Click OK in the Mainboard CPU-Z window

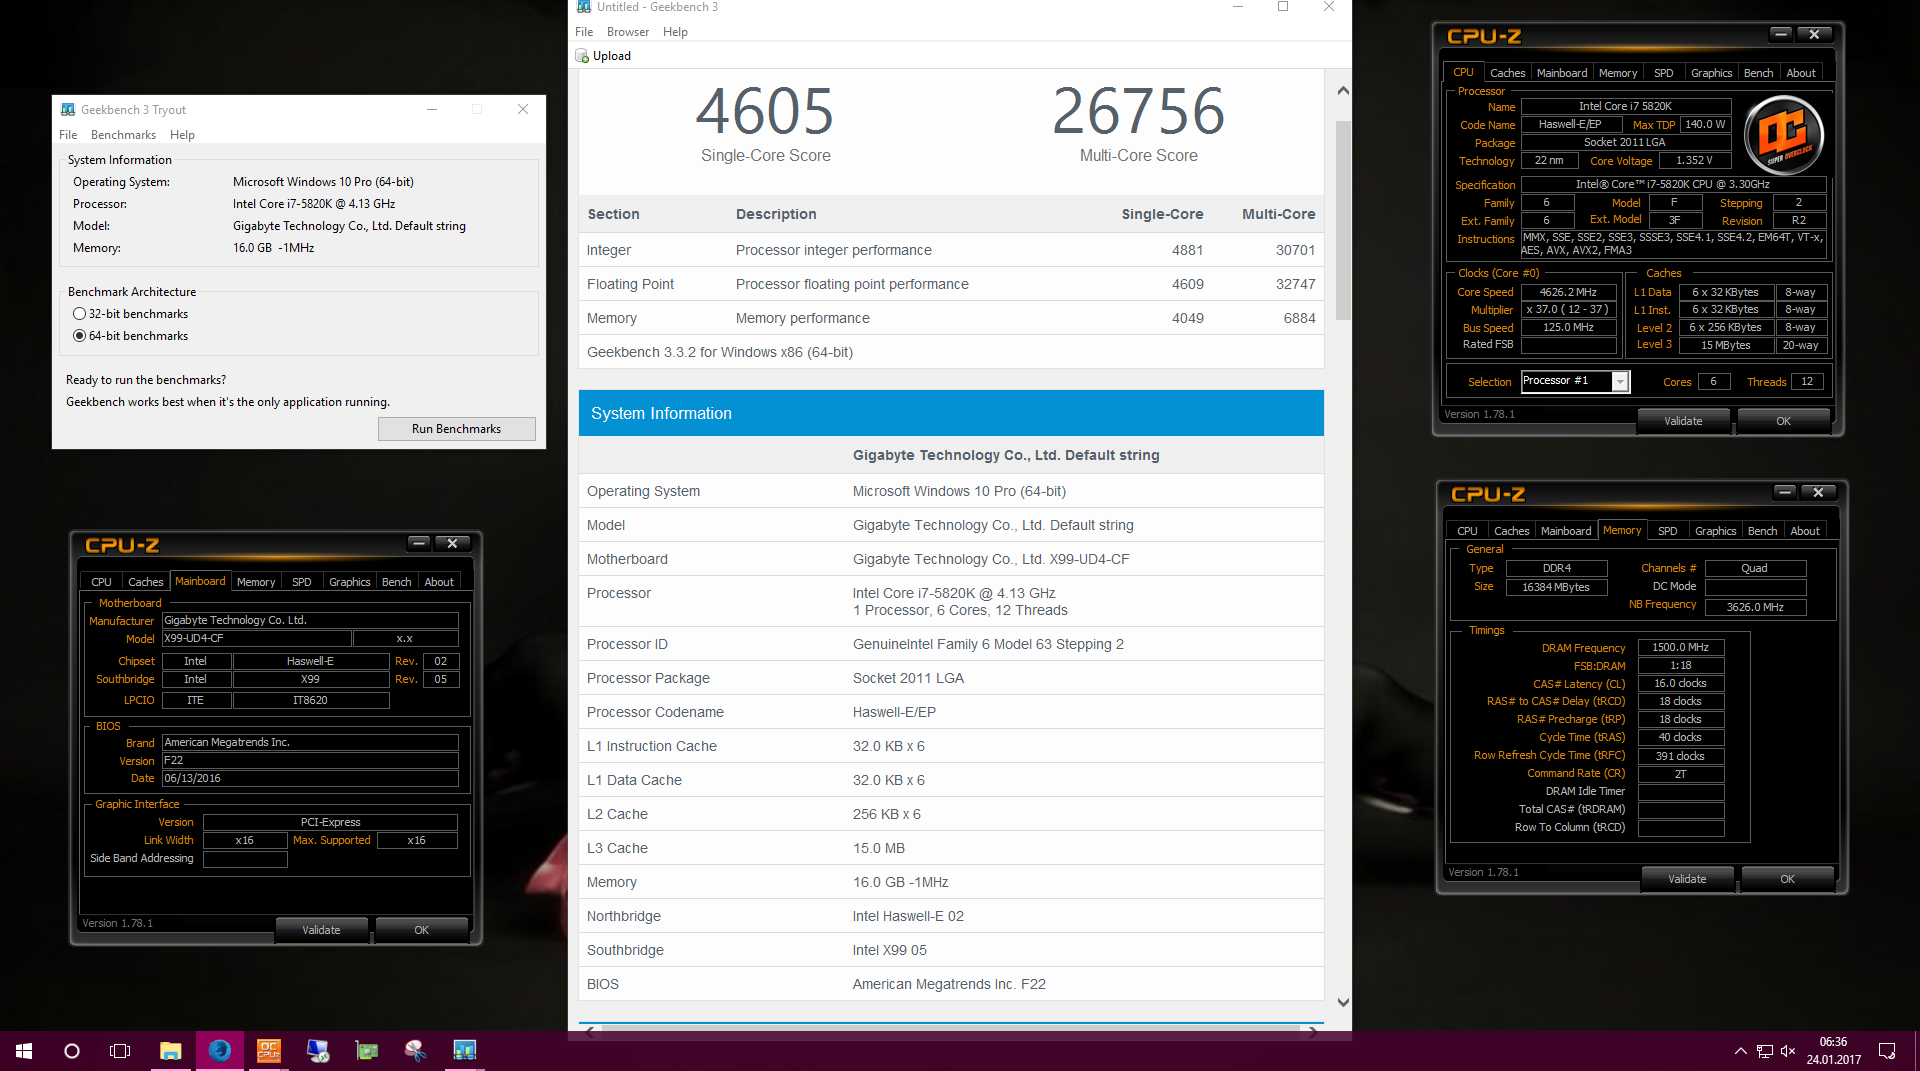click(x=421, y=930)
